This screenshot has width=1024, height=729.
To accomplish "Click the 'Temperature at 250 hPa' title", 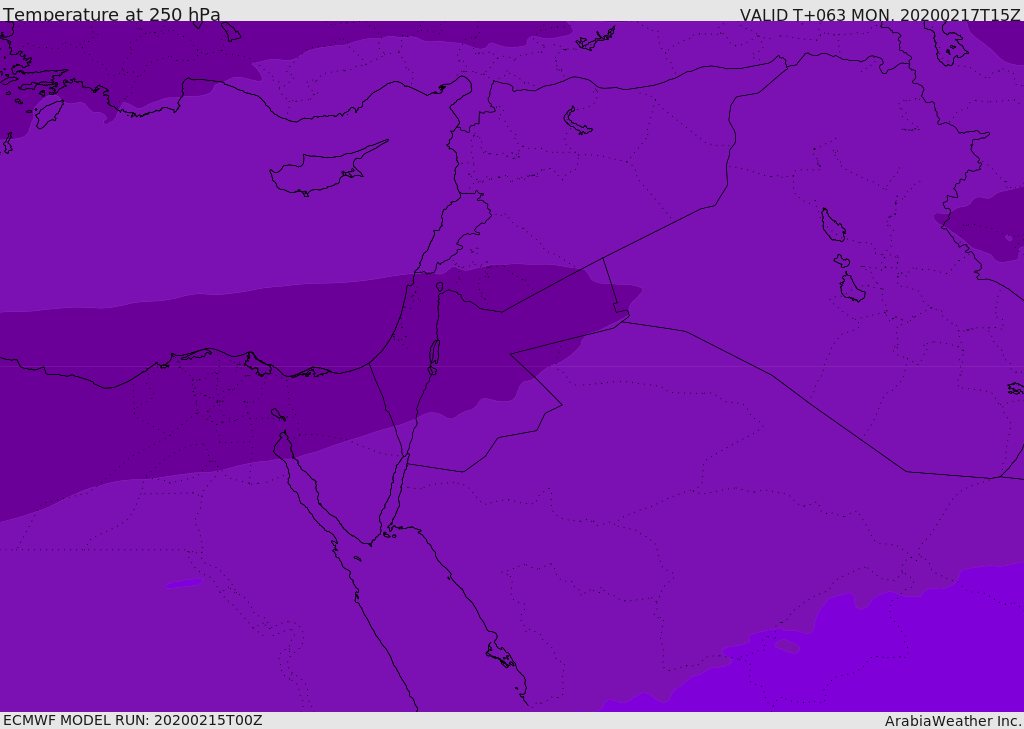I will click(x=112, y=14).
